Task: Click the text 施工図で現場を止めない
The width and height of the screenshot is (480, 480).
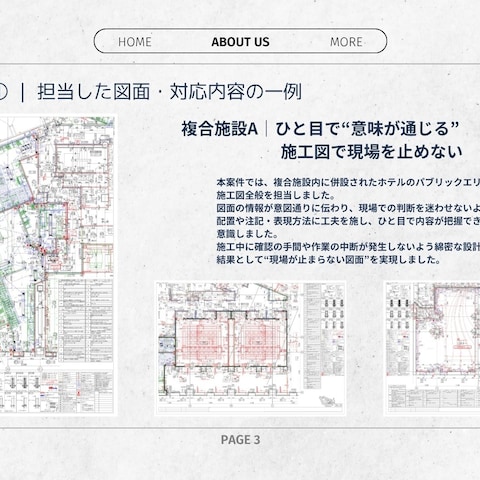Action: pyautogui.click(x=371, y=152)
